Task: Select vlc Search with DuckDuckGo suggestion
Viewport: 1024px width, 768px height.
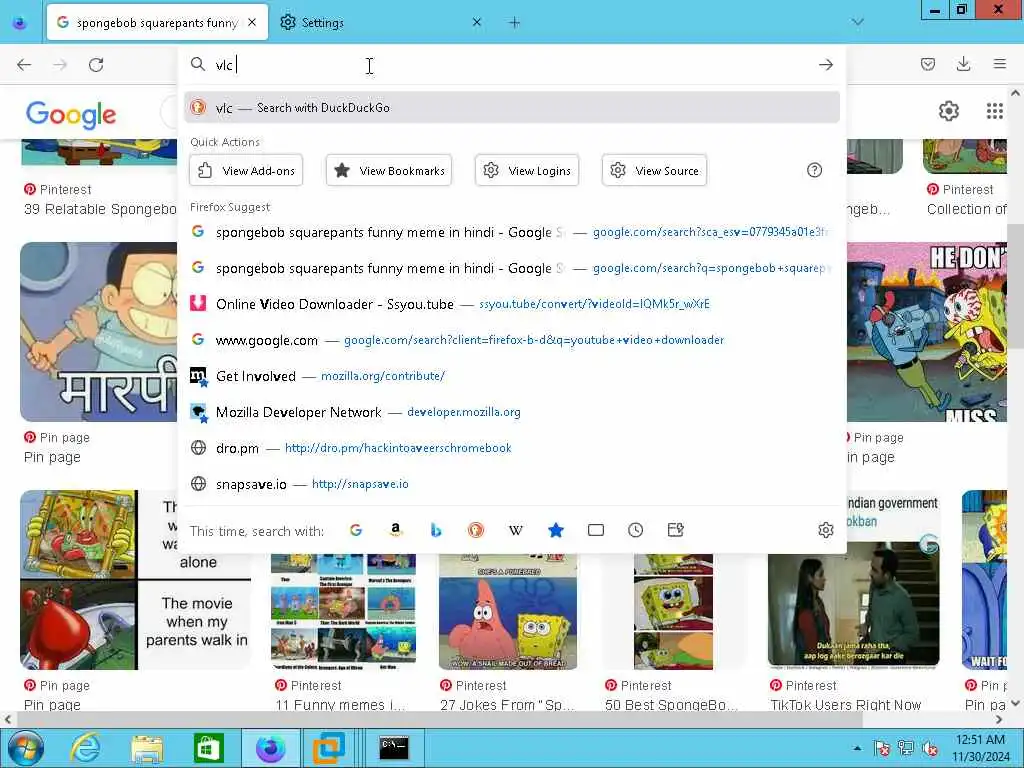Action: pyautogui.click(x=512, y=108)
